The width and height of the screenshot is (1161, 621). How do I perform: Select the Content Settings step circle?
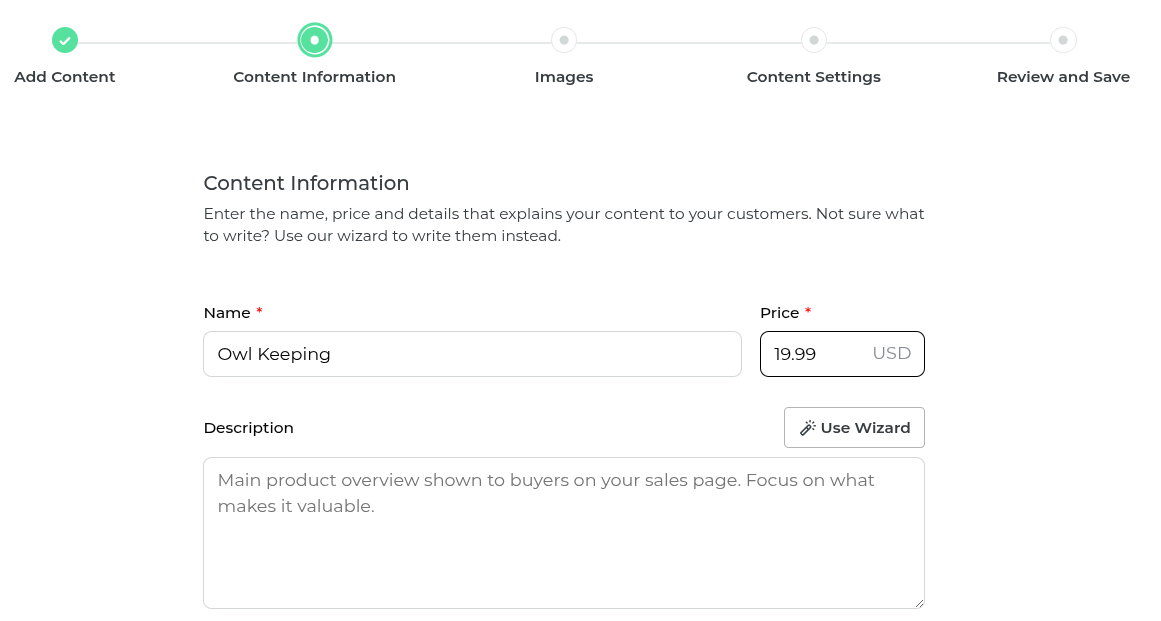pyautogui.click(x=814, y=40)
